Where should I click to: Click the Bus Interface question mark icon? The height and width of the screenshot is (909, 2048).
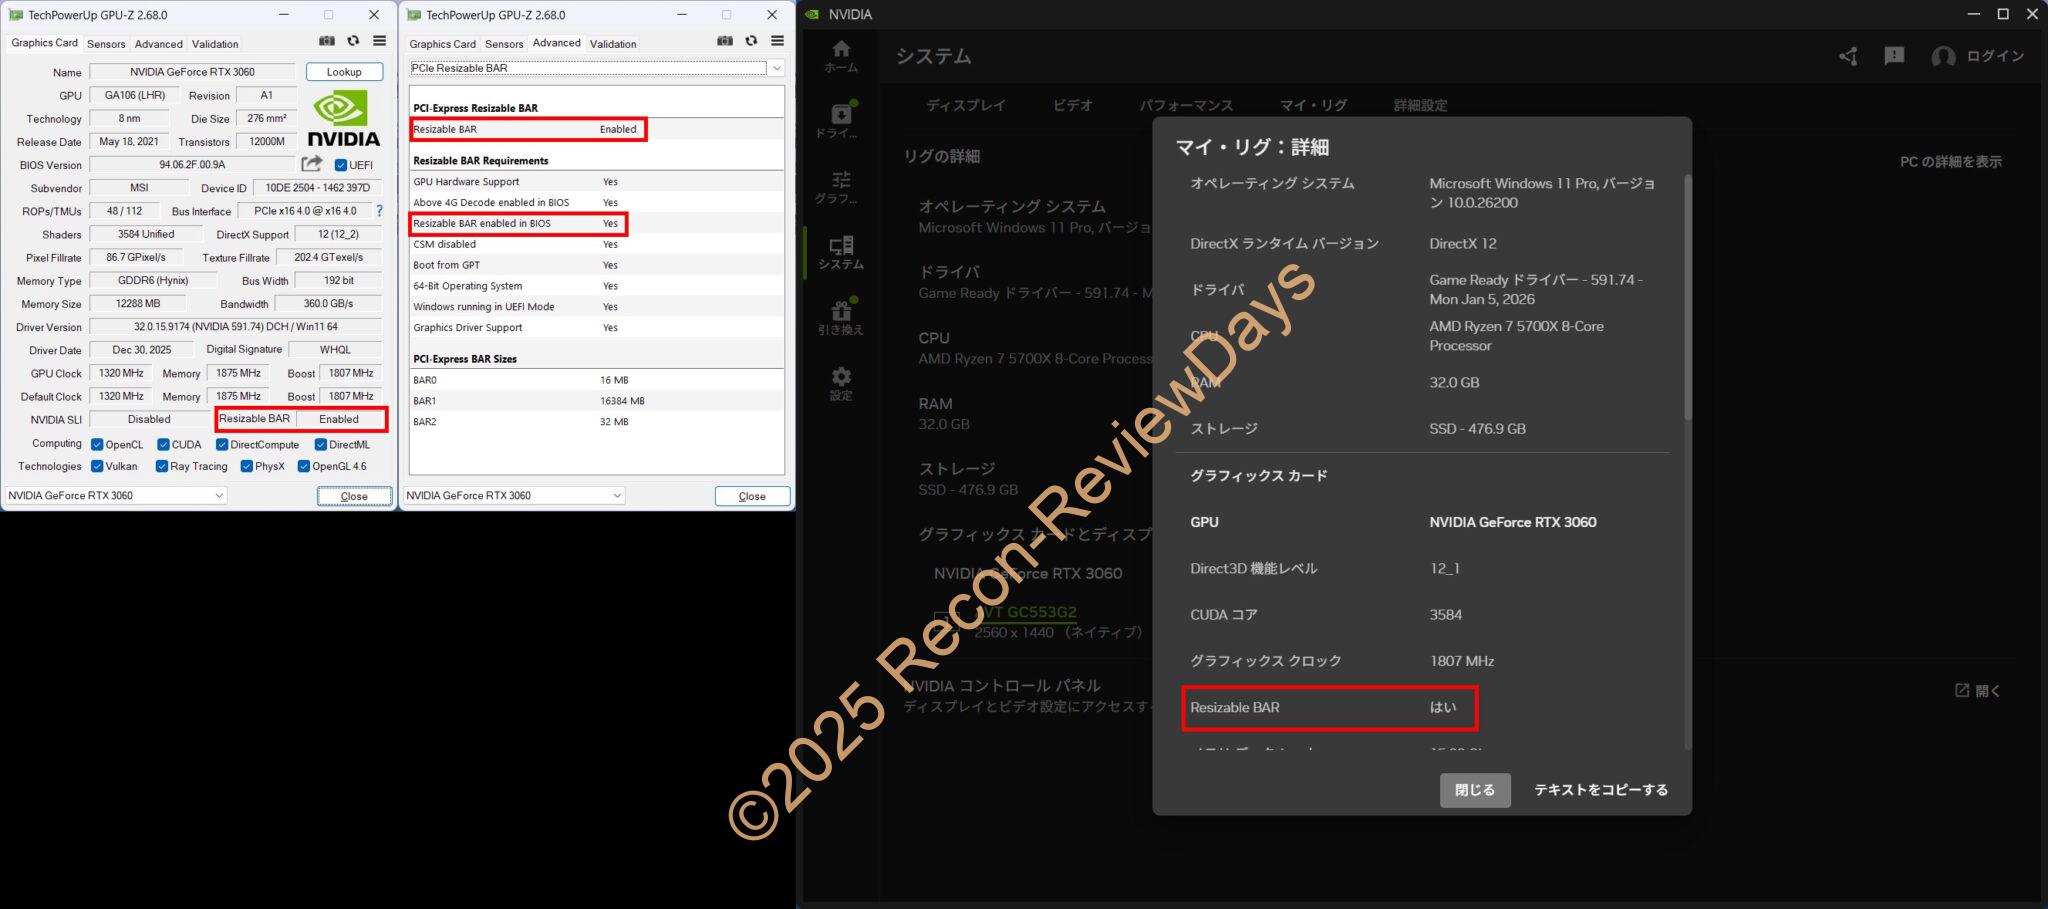coord(379,211)
